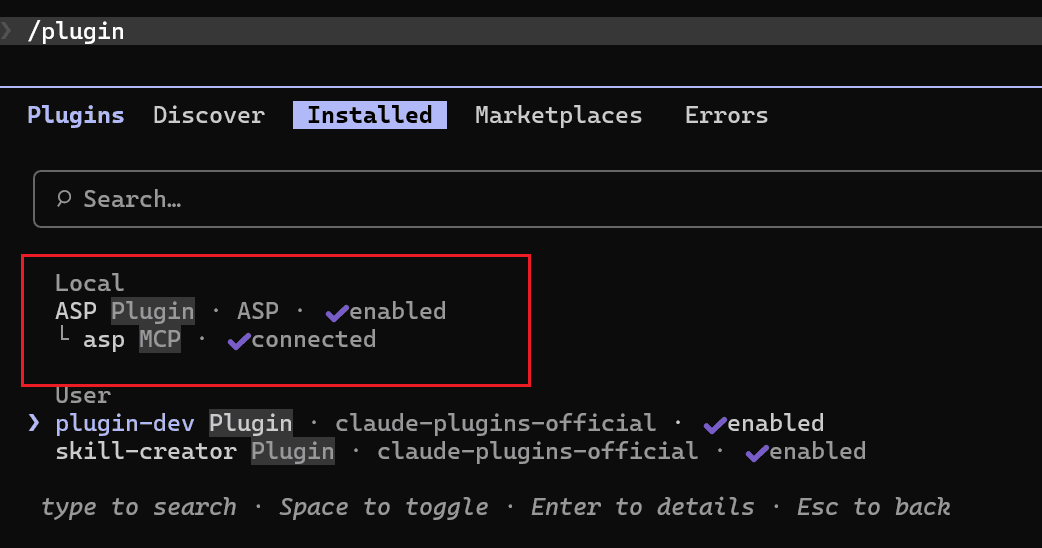The image size is (1042, 548).
Task: Toggle skill-creator enabled status
Action: click(817, 451)
